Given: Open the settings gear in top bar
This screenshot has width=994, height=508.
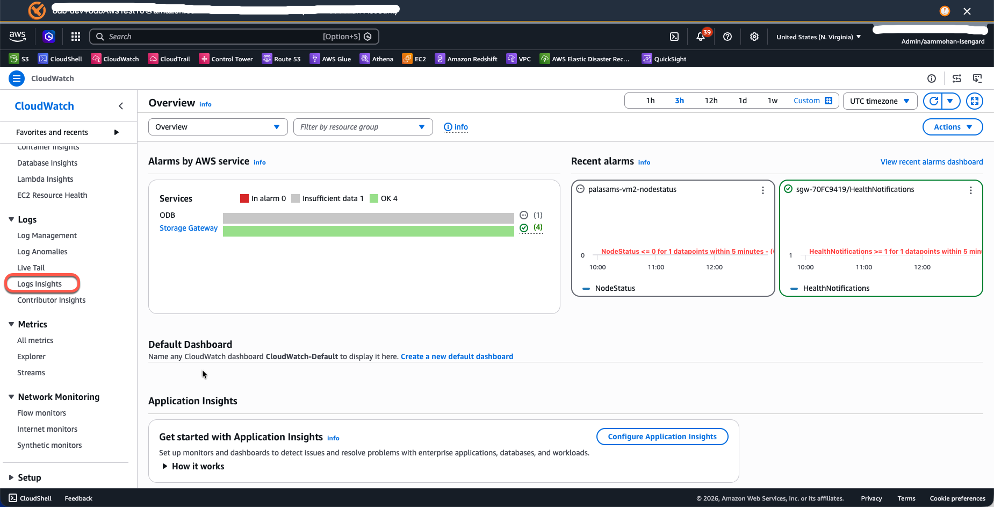Looking at the screenshot, I should click(754, 37).
